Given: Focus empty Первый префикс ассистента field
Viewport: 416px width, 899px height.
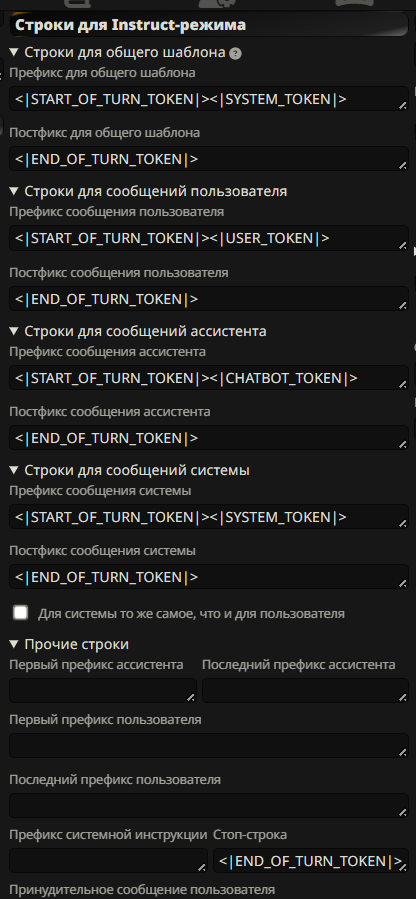Looking at the screenshot, I should pyautogui.click(x=103, y=690).
